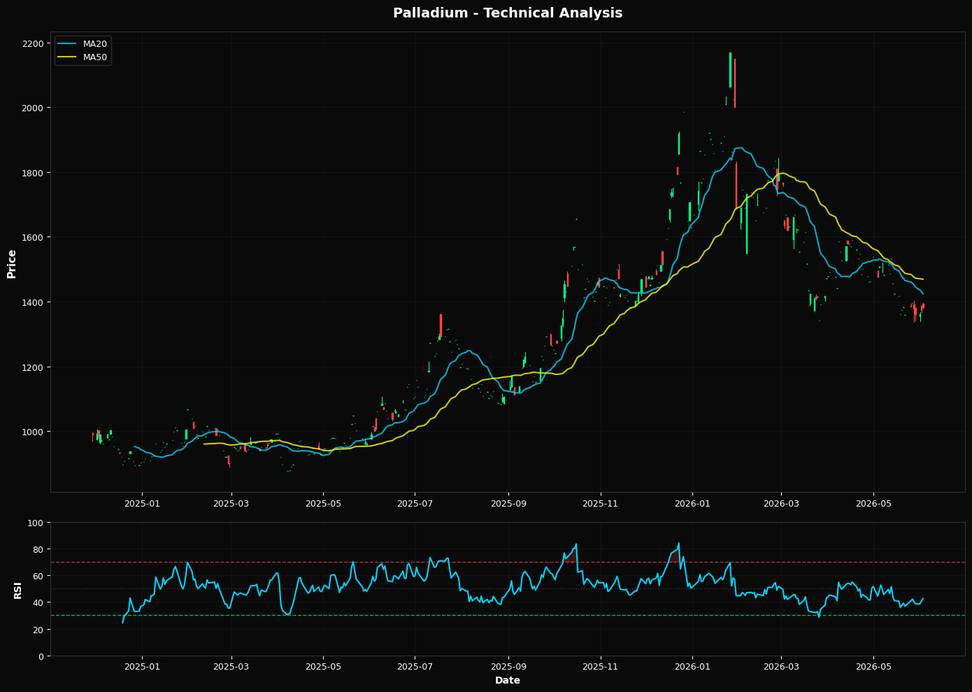972x692 pixels.
Task: Click the RSI 80 tick label
Action: 38,550
